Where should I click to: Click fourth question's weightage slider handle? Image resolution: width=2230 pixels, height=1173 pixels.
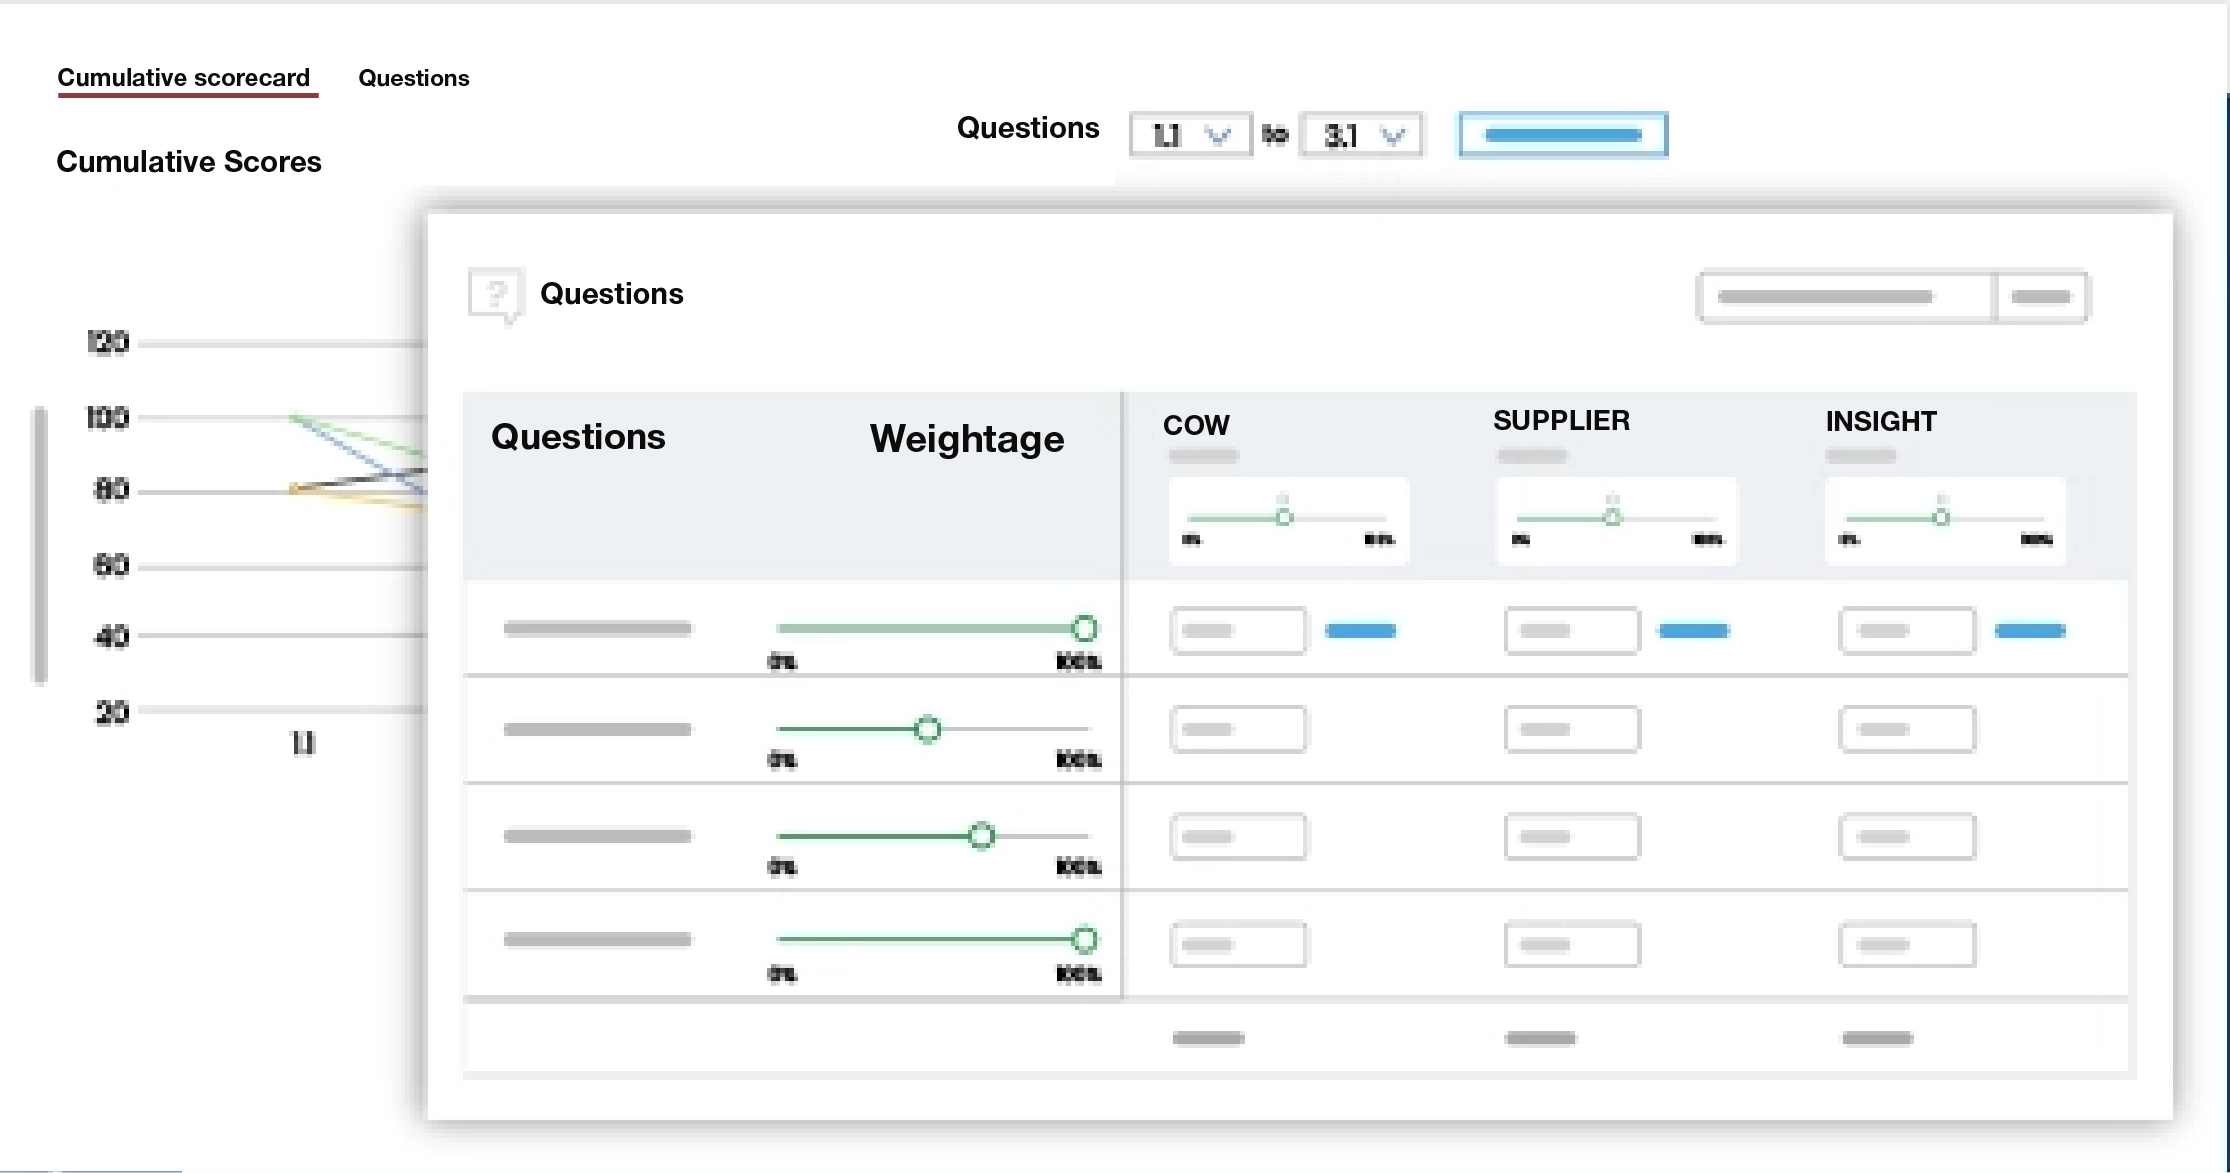click(1084, 940)
